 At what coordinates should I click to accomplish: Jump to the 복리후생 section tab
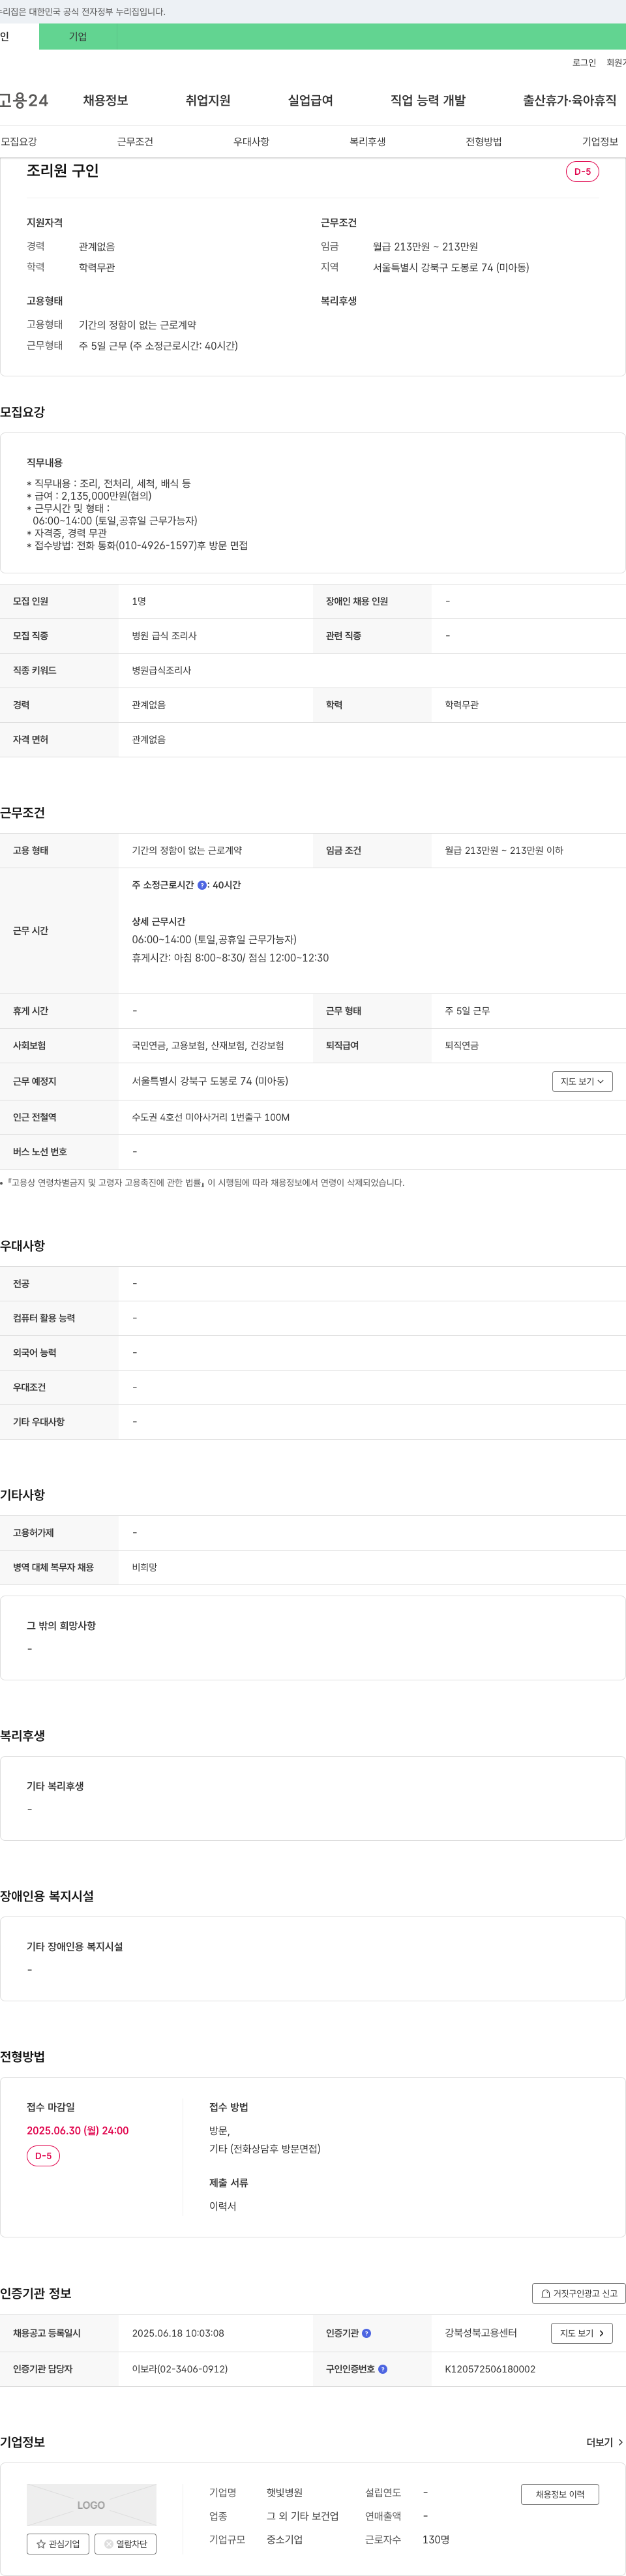click(x=367, y=142)
